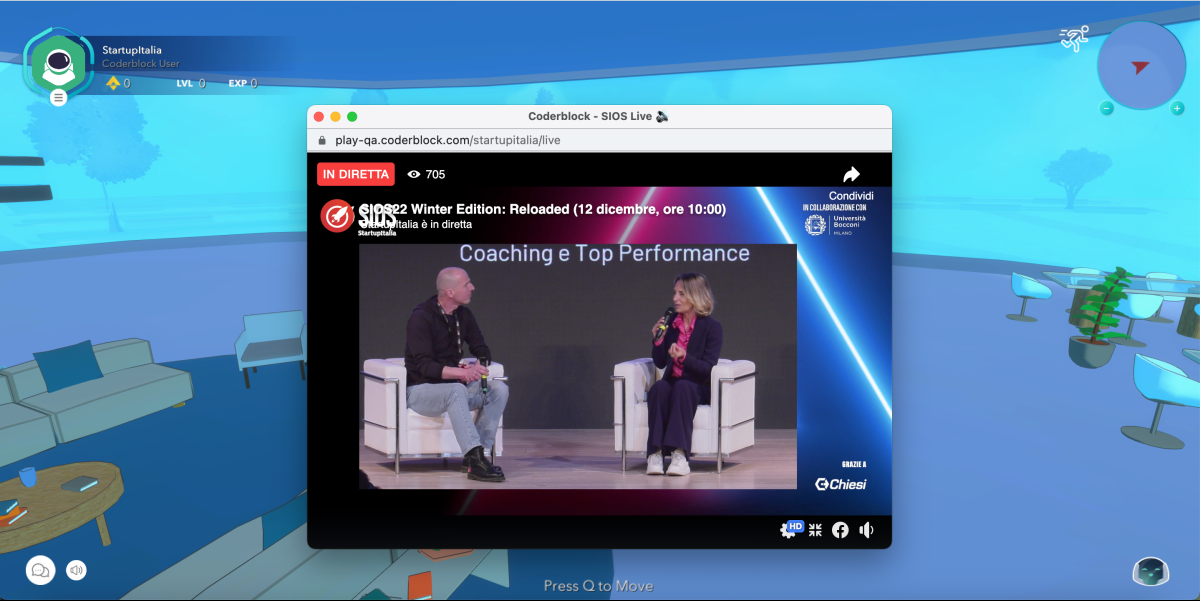Click the 'Coderblock User' subtitle
This screenshot has height=601, width=1200.
click(141, 64)
